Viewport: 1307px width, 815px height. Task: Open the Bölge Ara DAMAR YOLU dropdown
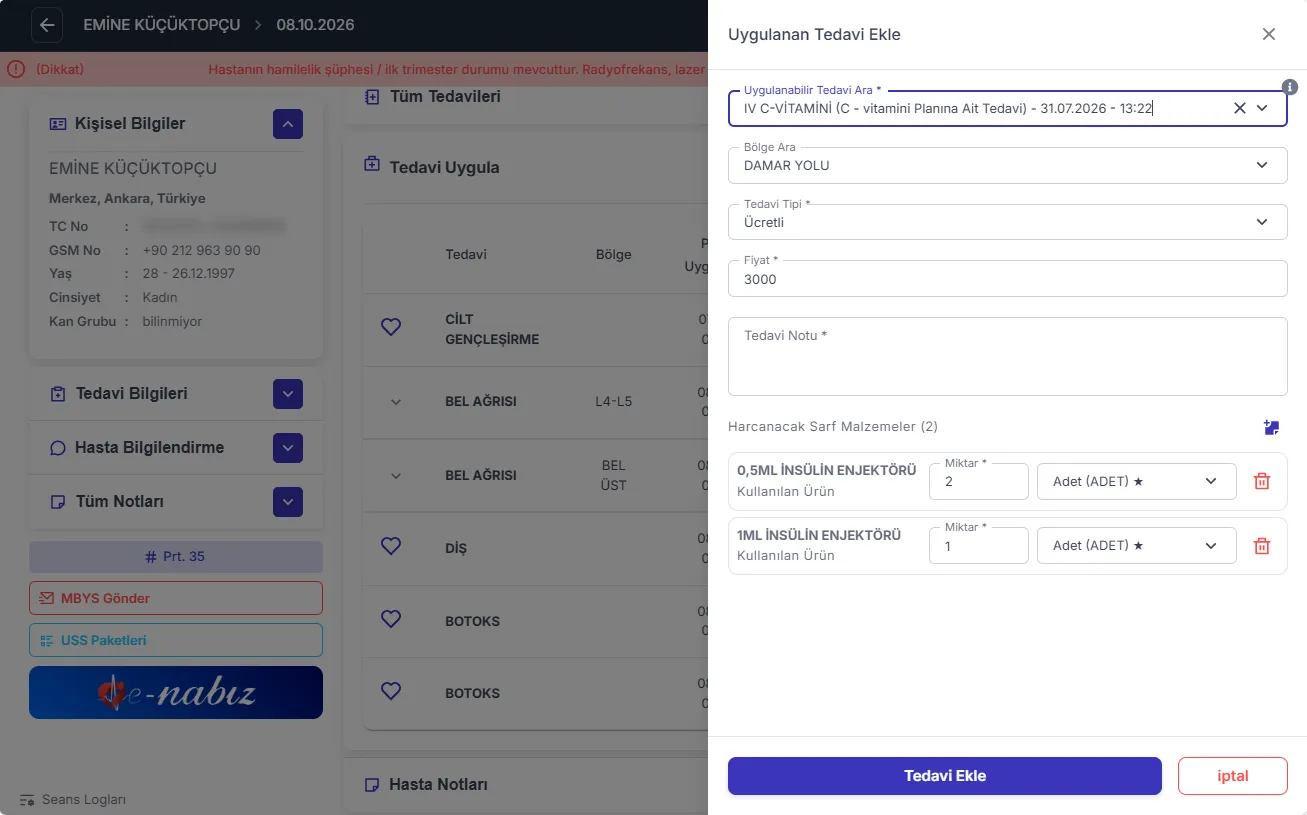(x=1007, y=165)
